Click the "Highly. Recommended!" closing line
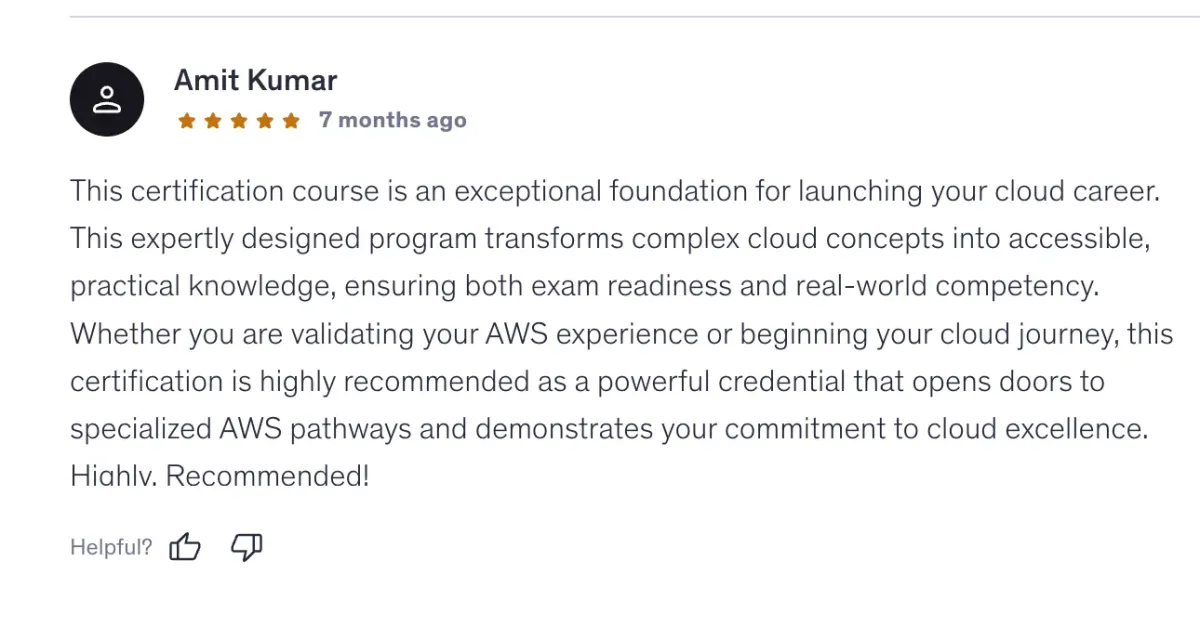 pyautogui.click(x=220, y=475)
